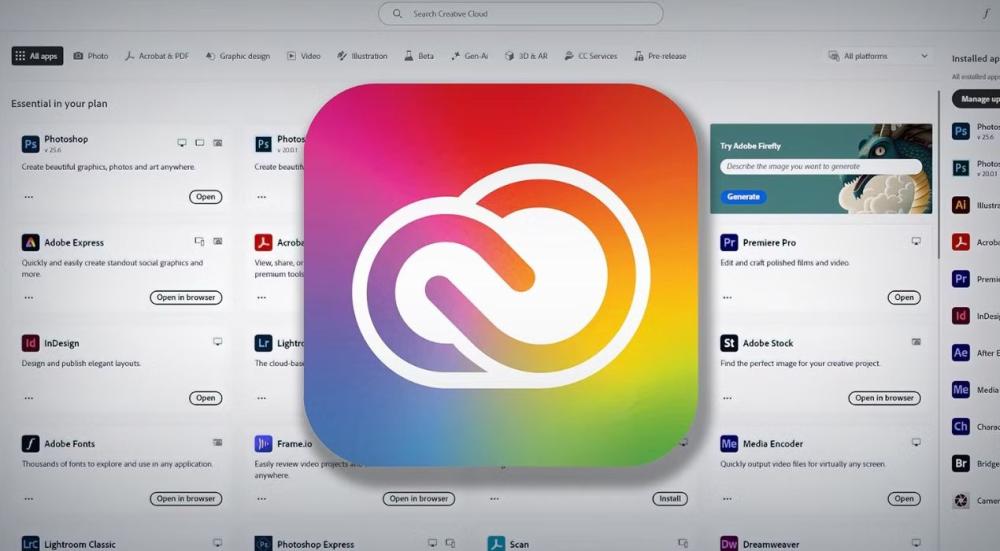This screenshot has height=551, width=1000.
Task: Open Media Encoder with its Open button
Action: pyautogui.click(x=904, y=499)
